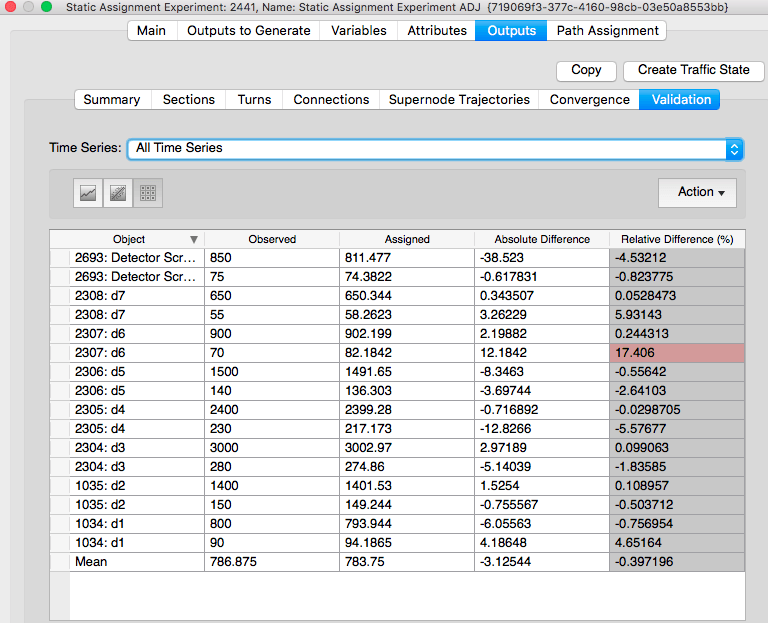Select observed value 2400 cell
Image resolution: width=768 pixels, height=623 pixels.
(272, 409)
